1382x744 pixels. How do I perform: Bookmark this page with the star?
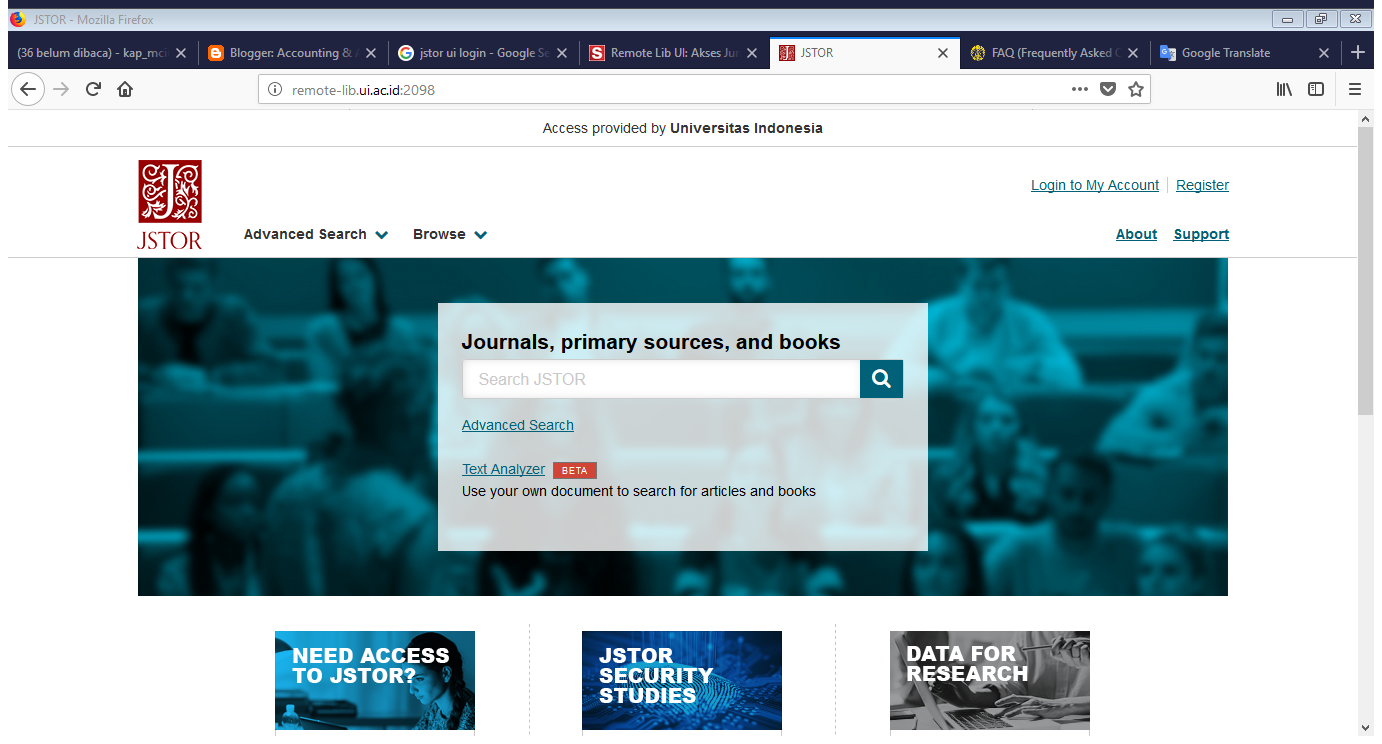click(x=1136, y=89)
